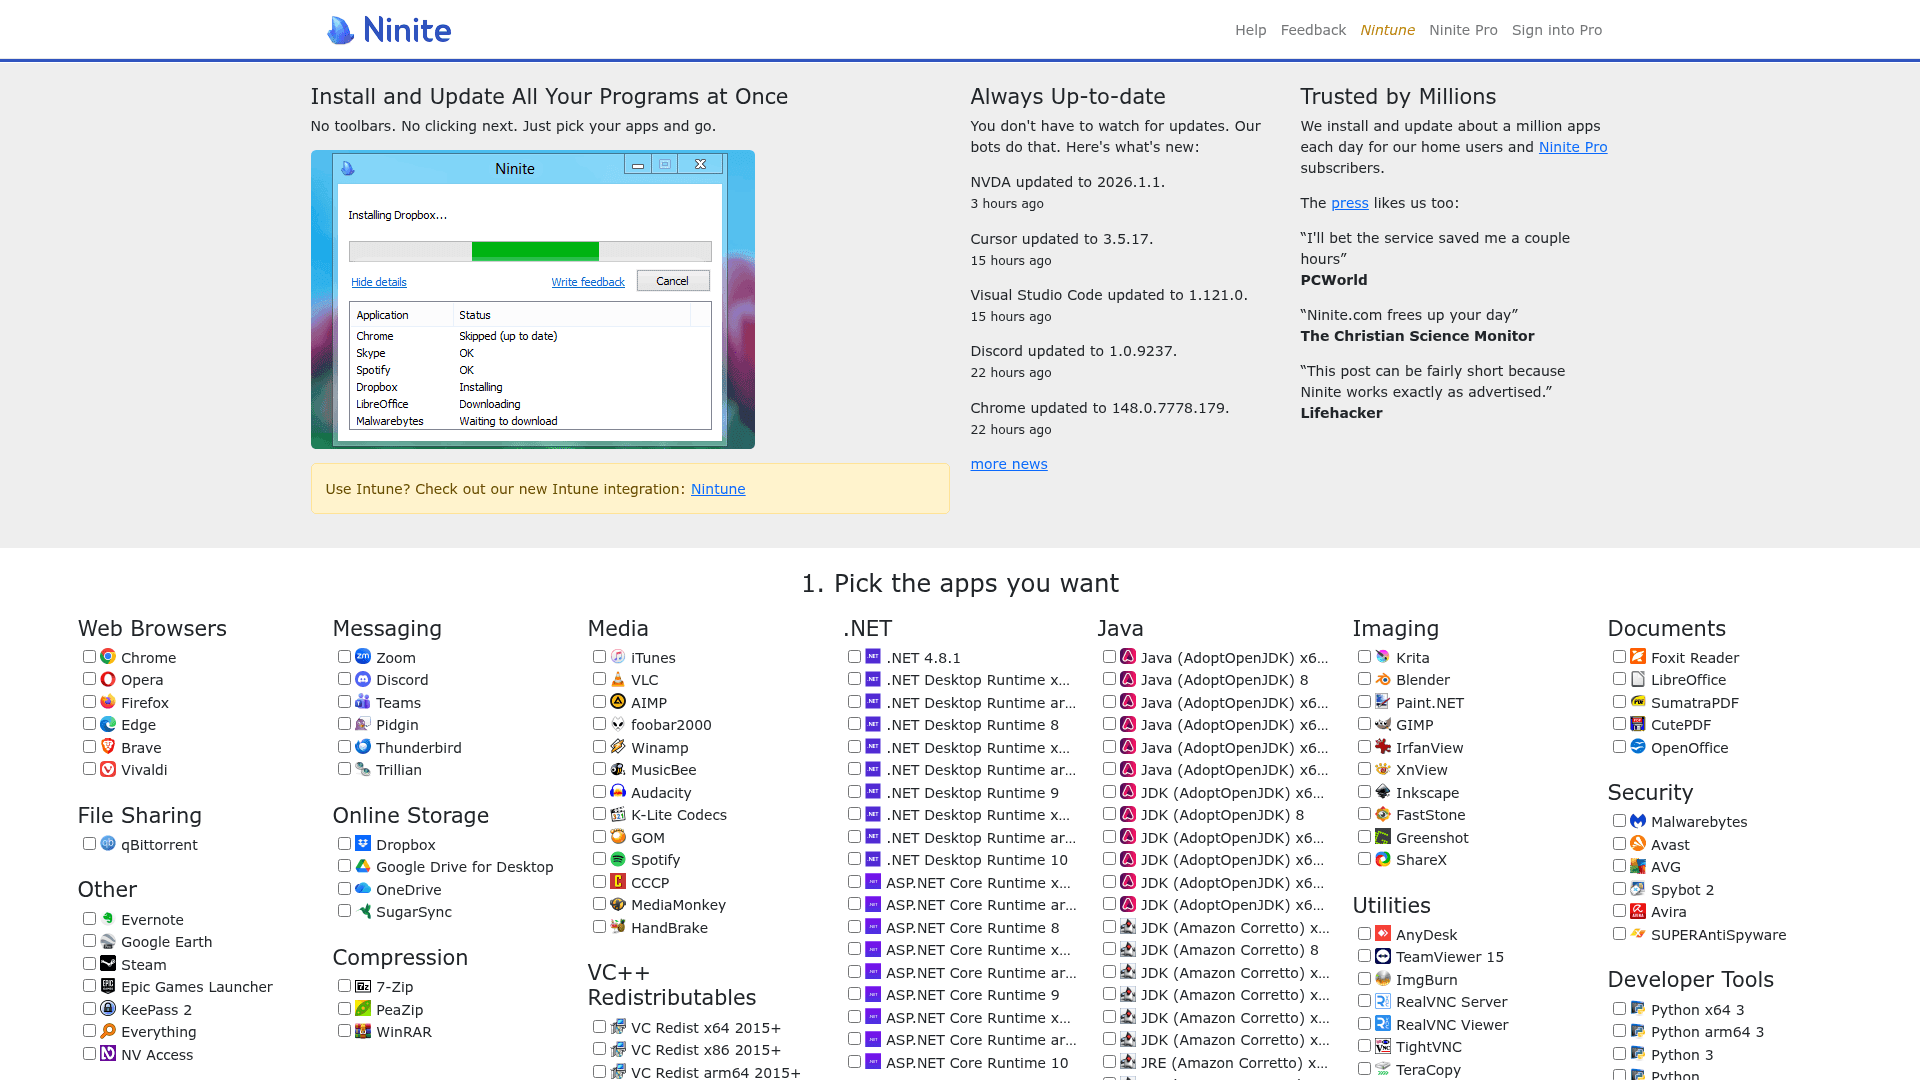Click the Dropbox icon

363,844
